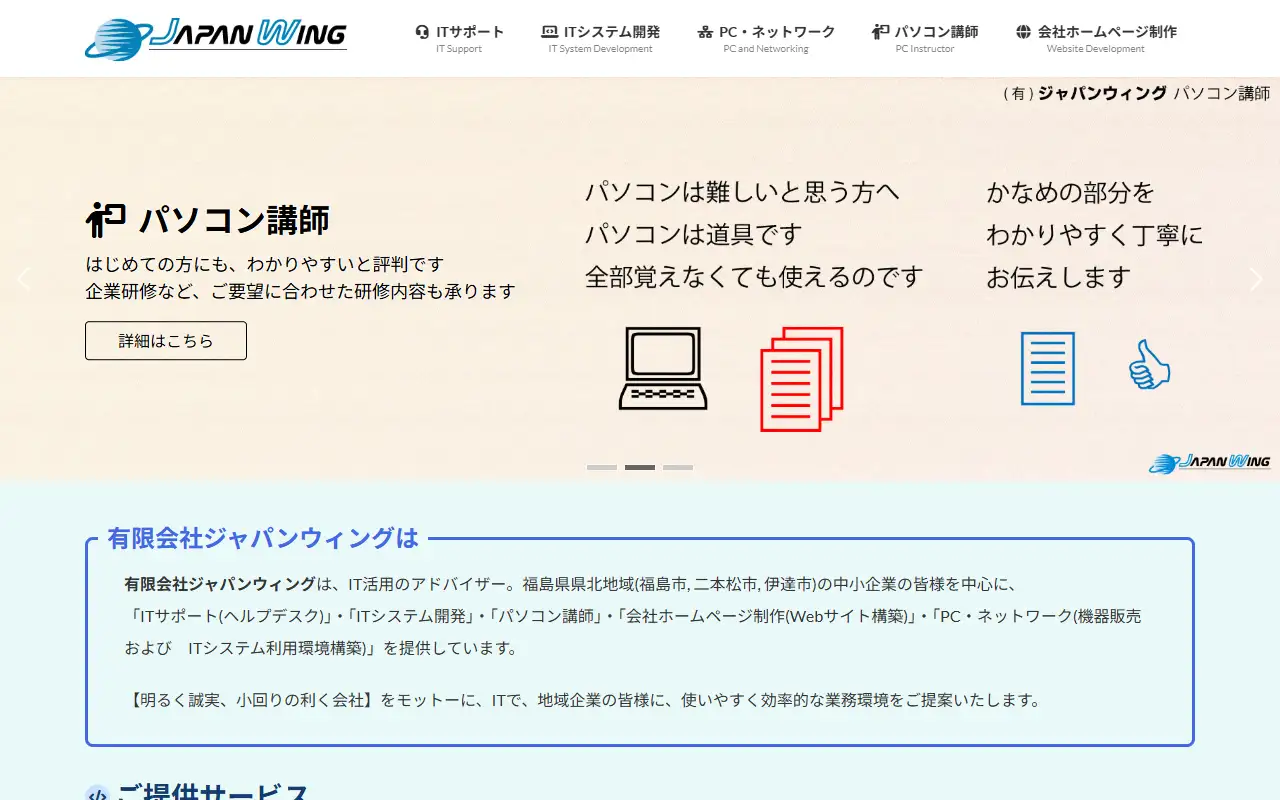The height and width of the screenshot is (800, 1280).
Task: Select the first carousel indicator
Action: tap(602, 467)
